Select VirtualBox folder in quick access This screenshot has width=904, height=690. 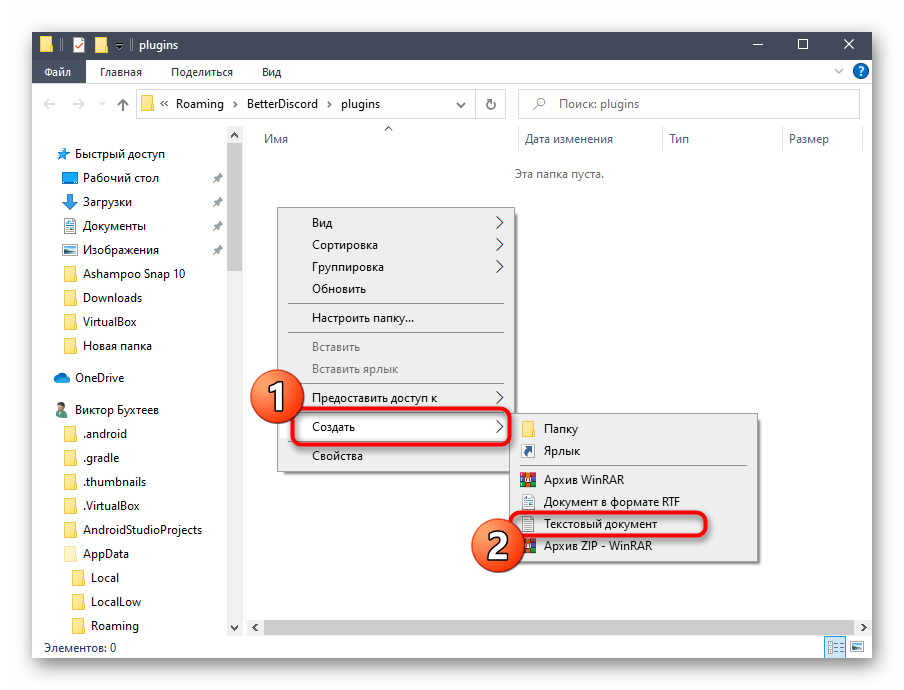pyautogui.click(x=109, y=322)
